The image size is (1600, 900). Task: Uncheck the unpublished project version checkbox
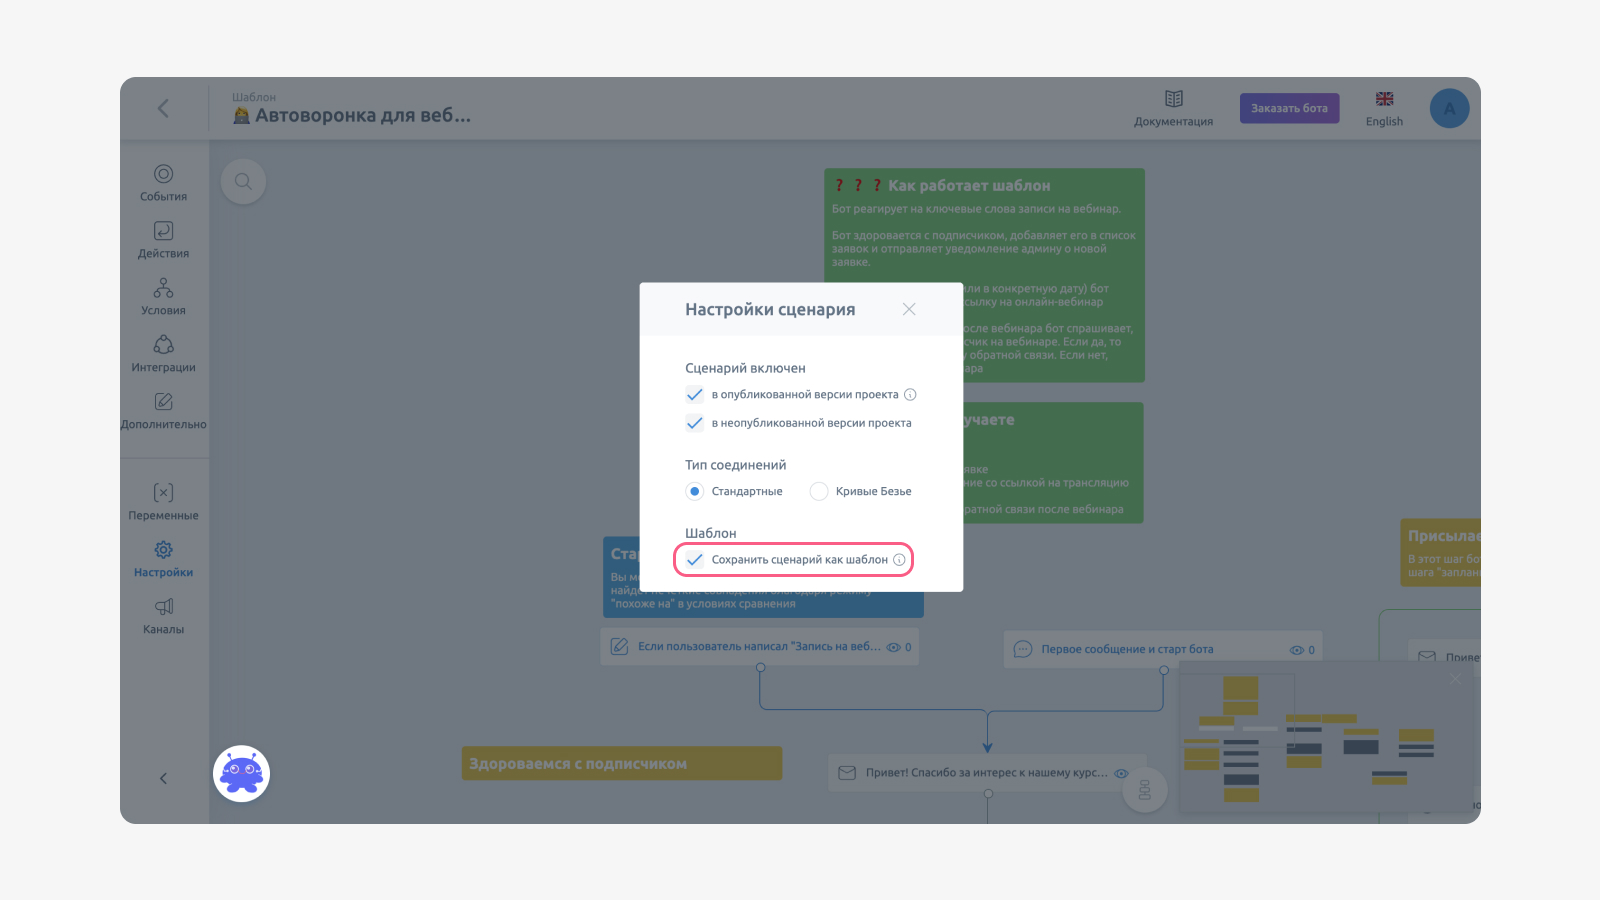click(x=694, y=423)
